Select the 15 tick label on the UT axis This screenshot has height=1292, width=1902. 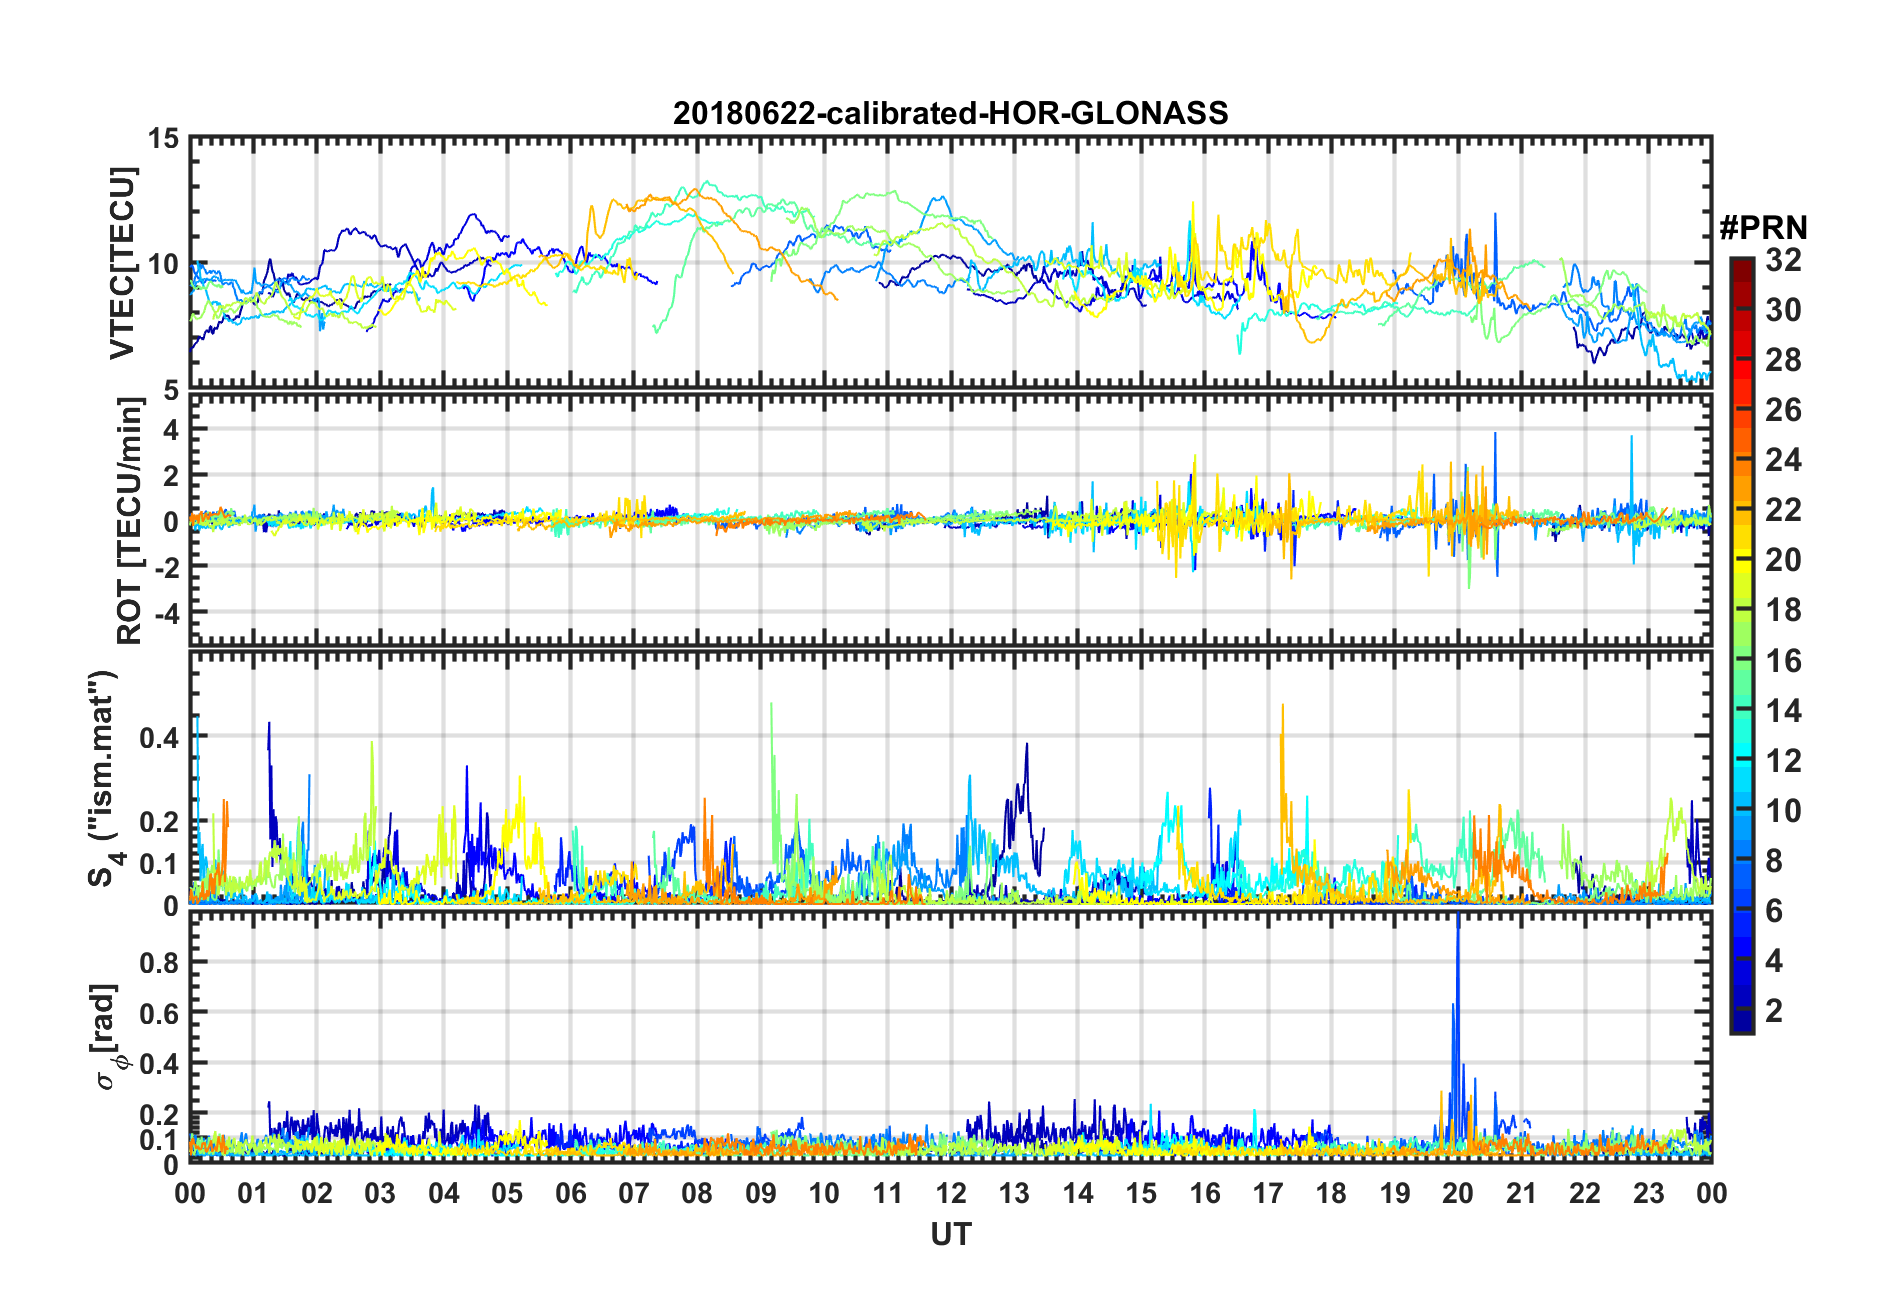[1141, 1194]
